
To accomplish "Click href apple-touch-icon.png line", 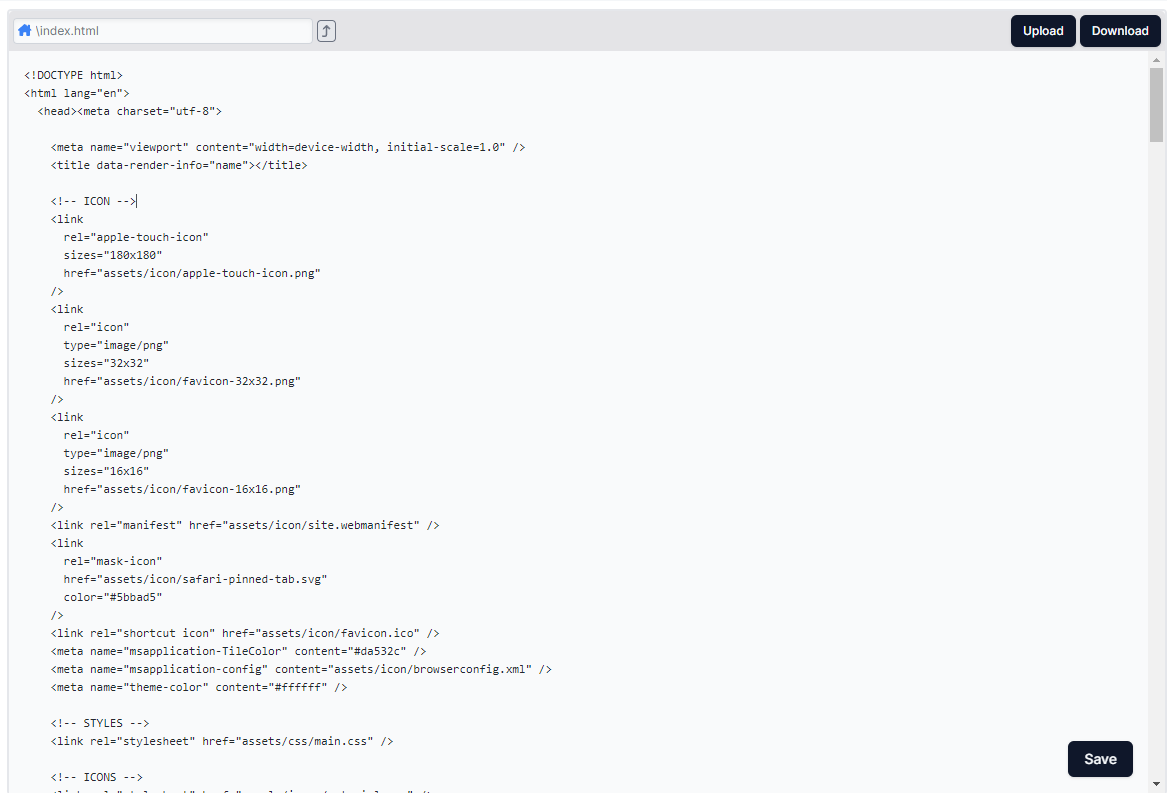I will (x=192, y=273).
